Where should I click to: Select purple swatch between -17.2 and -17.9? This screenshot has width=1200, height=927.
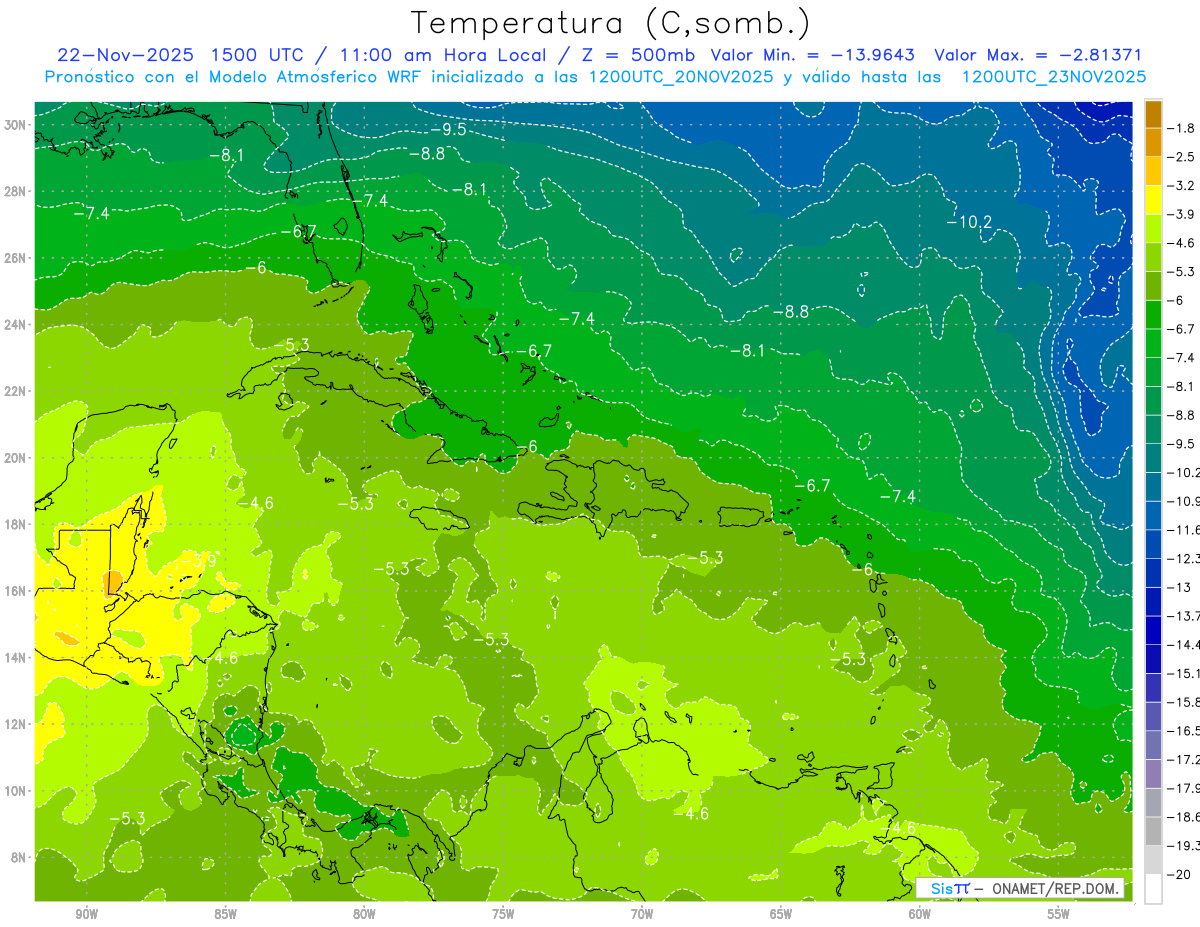pos(1153,774)
